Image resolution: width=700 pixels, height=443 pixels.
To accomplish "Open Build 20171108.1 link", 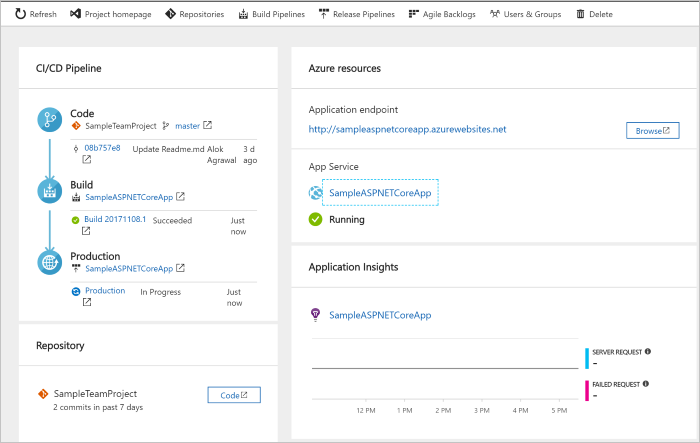I will [x=115, y=219].
